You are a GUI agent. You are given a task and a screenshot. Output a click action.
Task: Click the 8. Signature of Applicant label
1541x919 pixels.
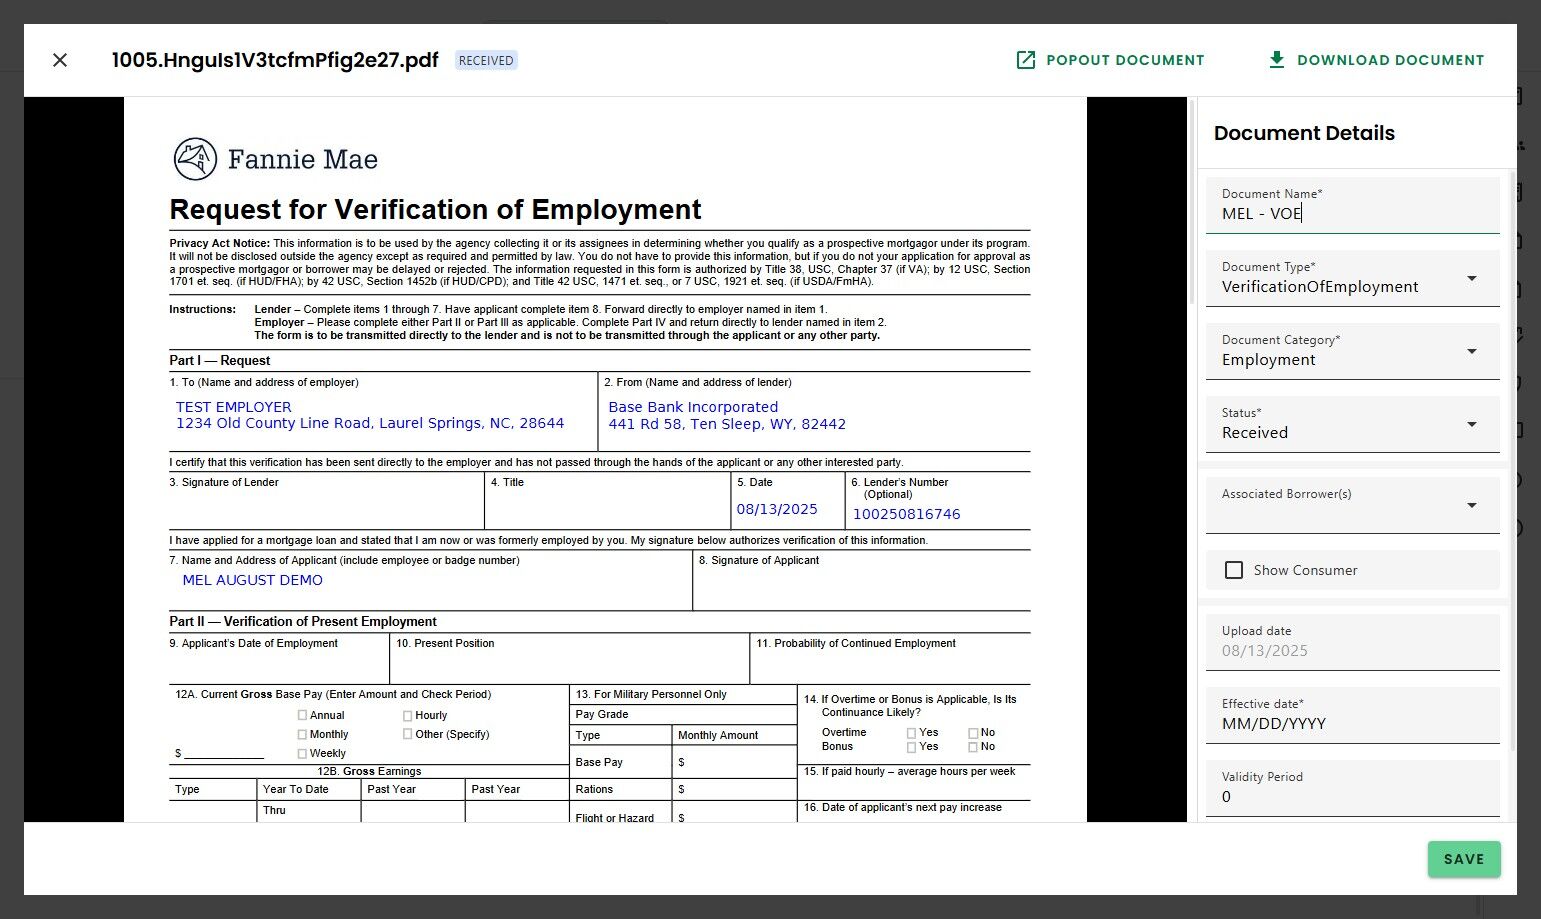point(759,560)
